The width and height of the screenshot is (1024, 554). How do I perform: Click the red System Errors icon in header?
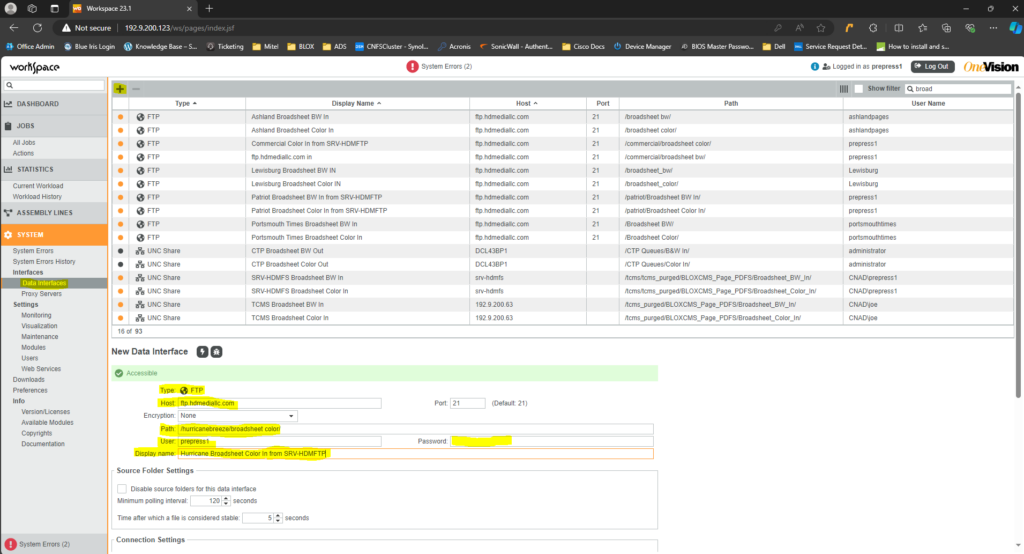click(413, 66)
